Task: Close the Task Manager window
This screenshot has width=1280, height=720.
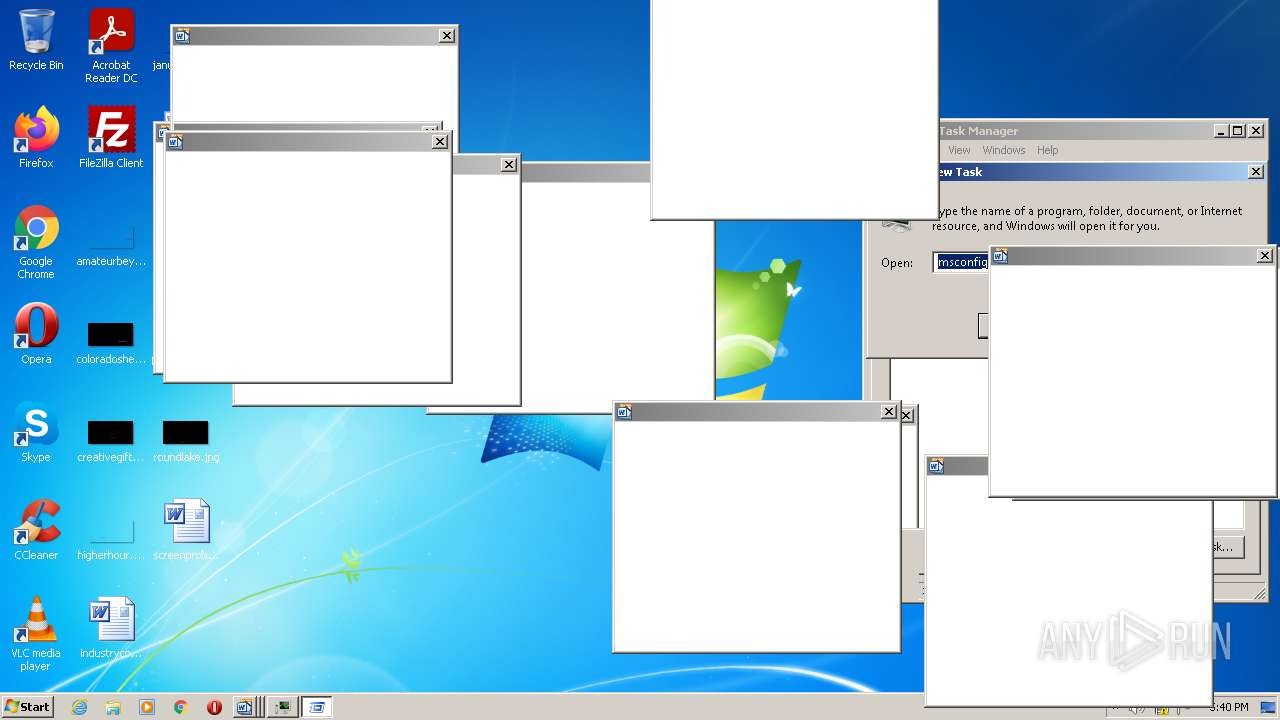Action: 1257,131
